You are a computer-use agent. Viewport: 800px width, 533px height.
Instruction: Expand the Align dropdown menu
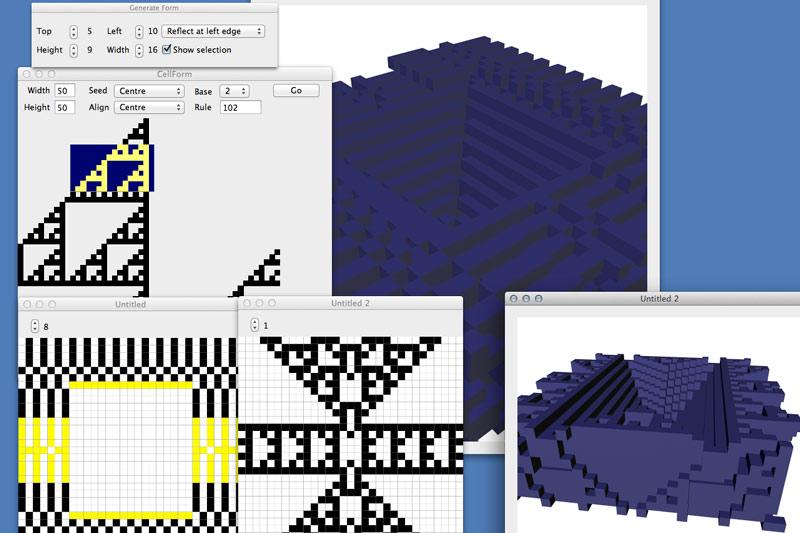149,107
